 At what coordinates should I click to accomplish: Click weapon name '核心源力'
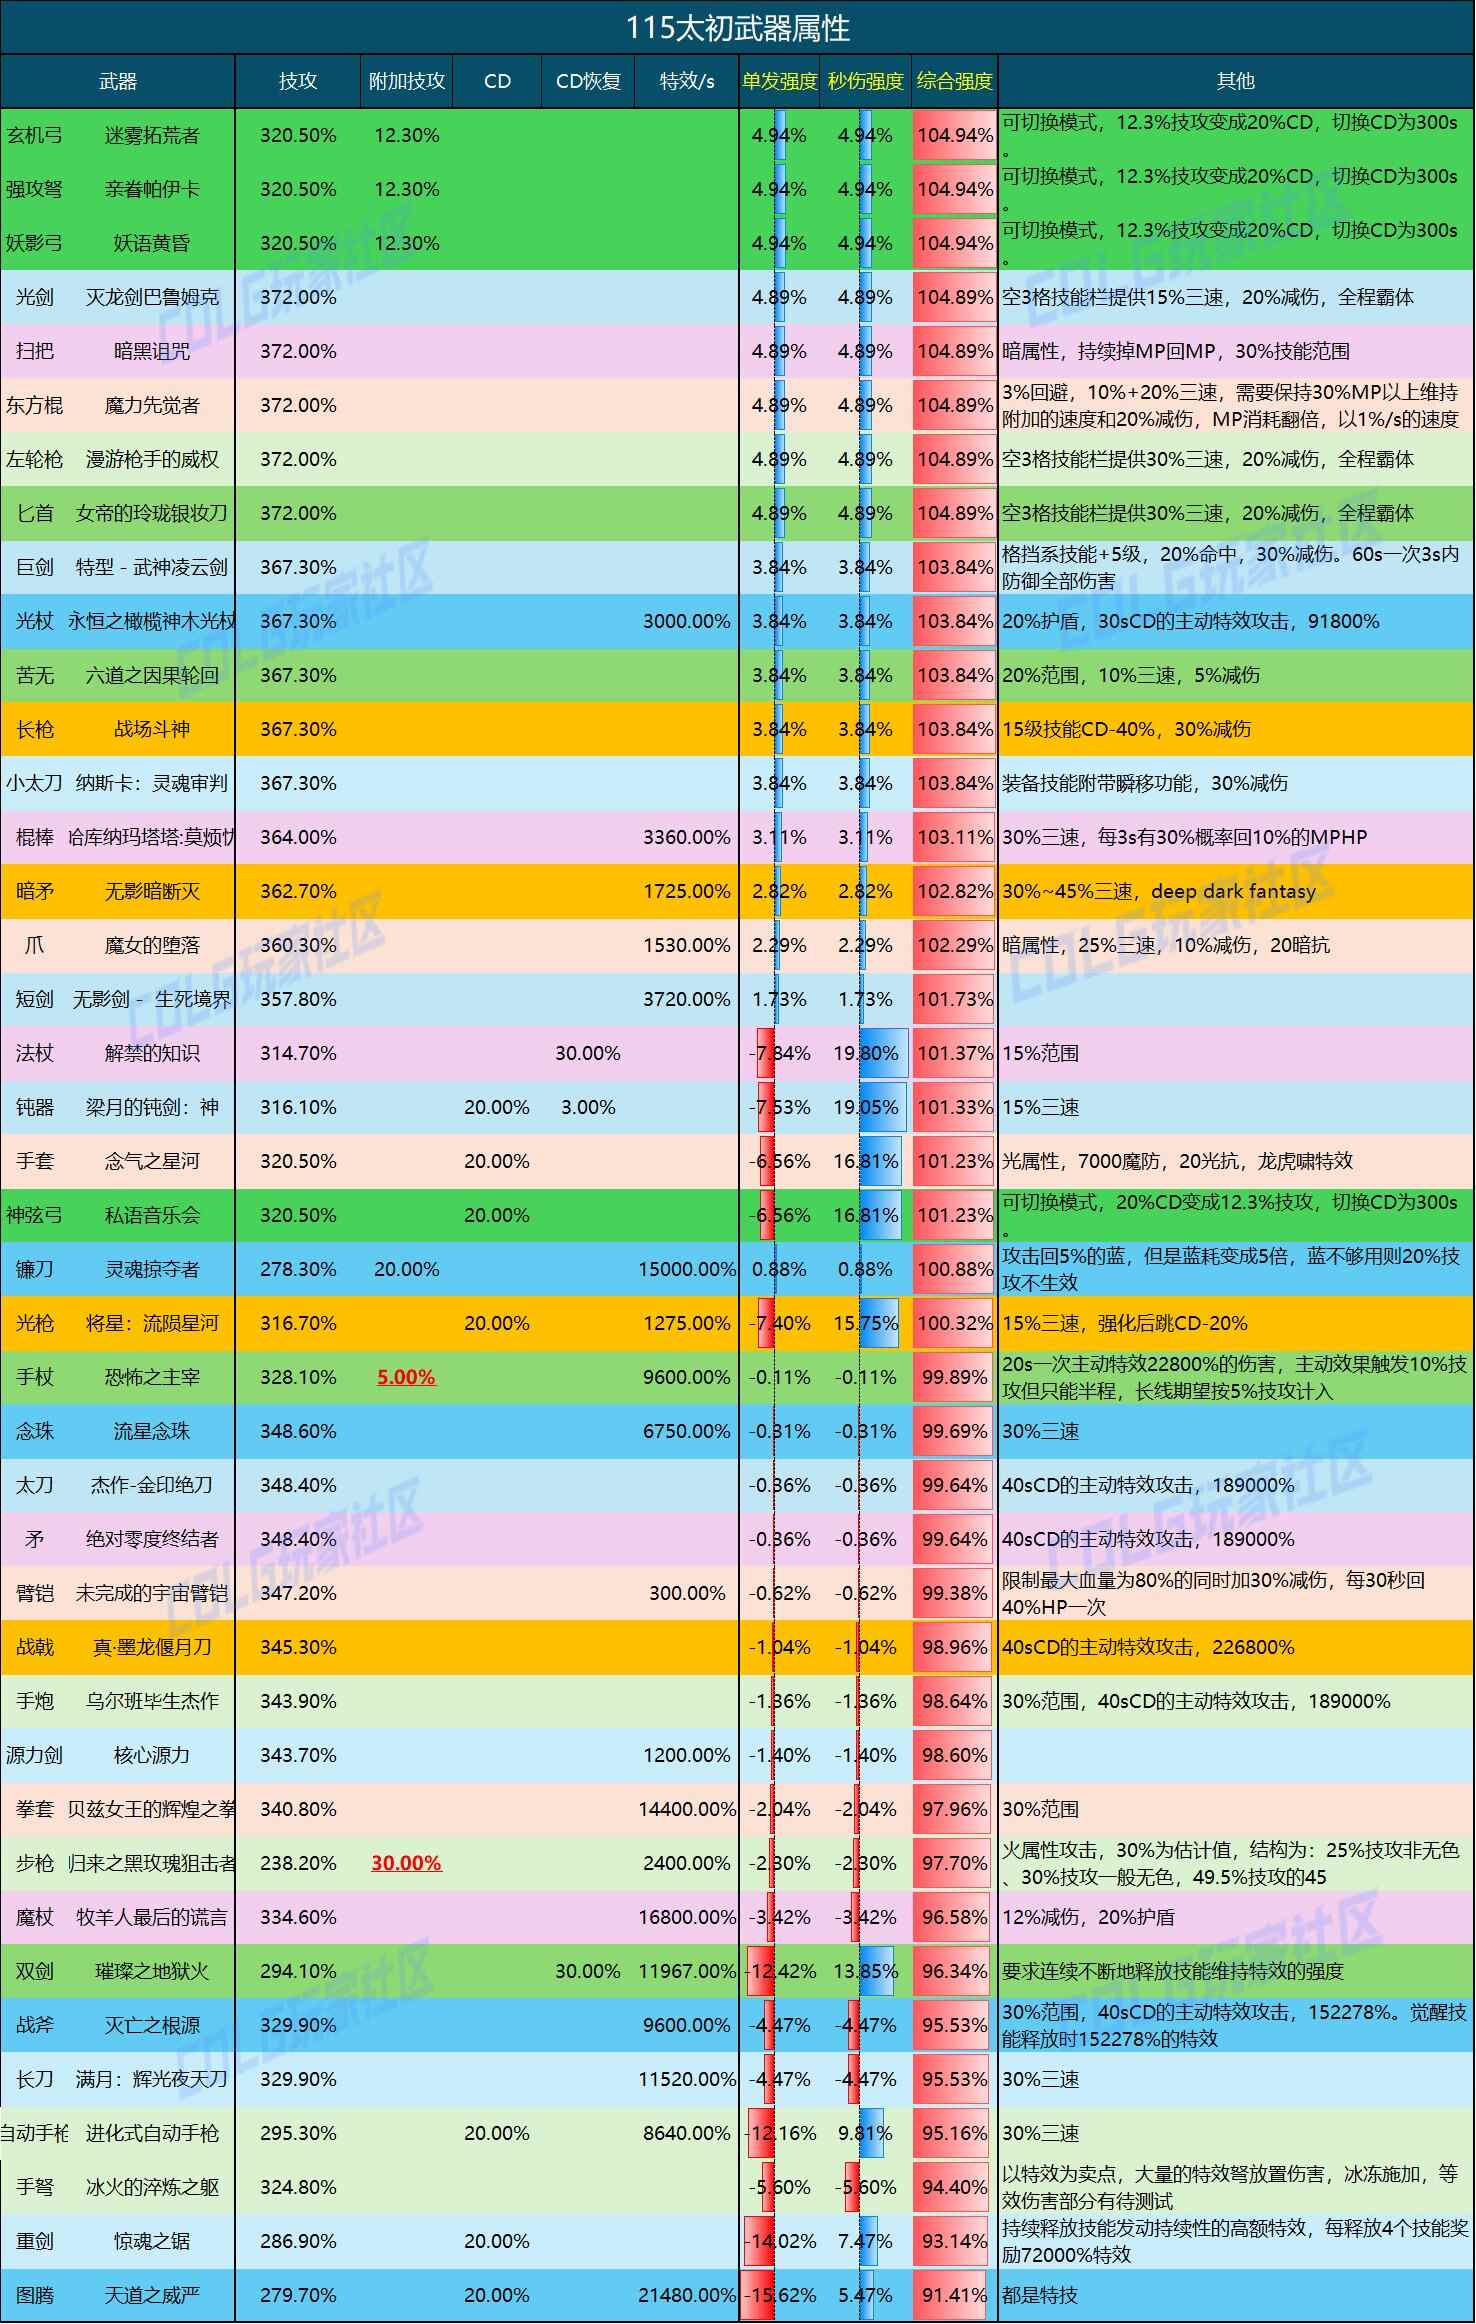pos(152,1755)
